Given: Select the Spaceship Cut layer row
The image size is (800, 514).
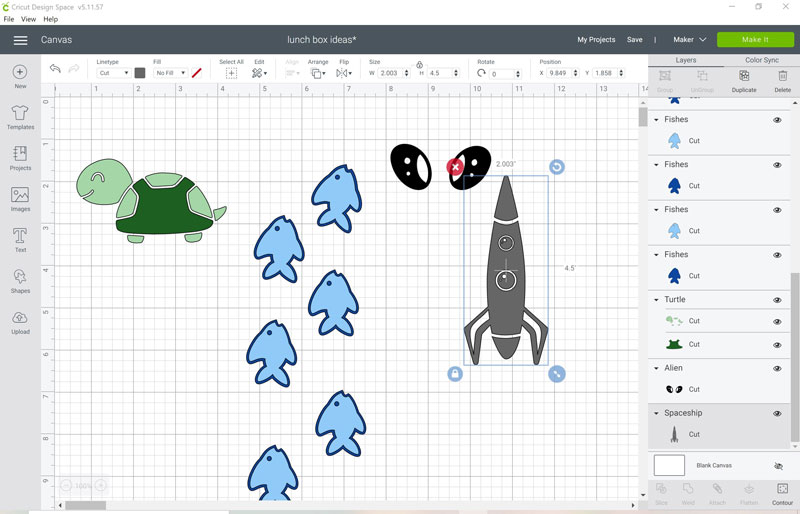Looking at the screenshot, I should (719, 434).
